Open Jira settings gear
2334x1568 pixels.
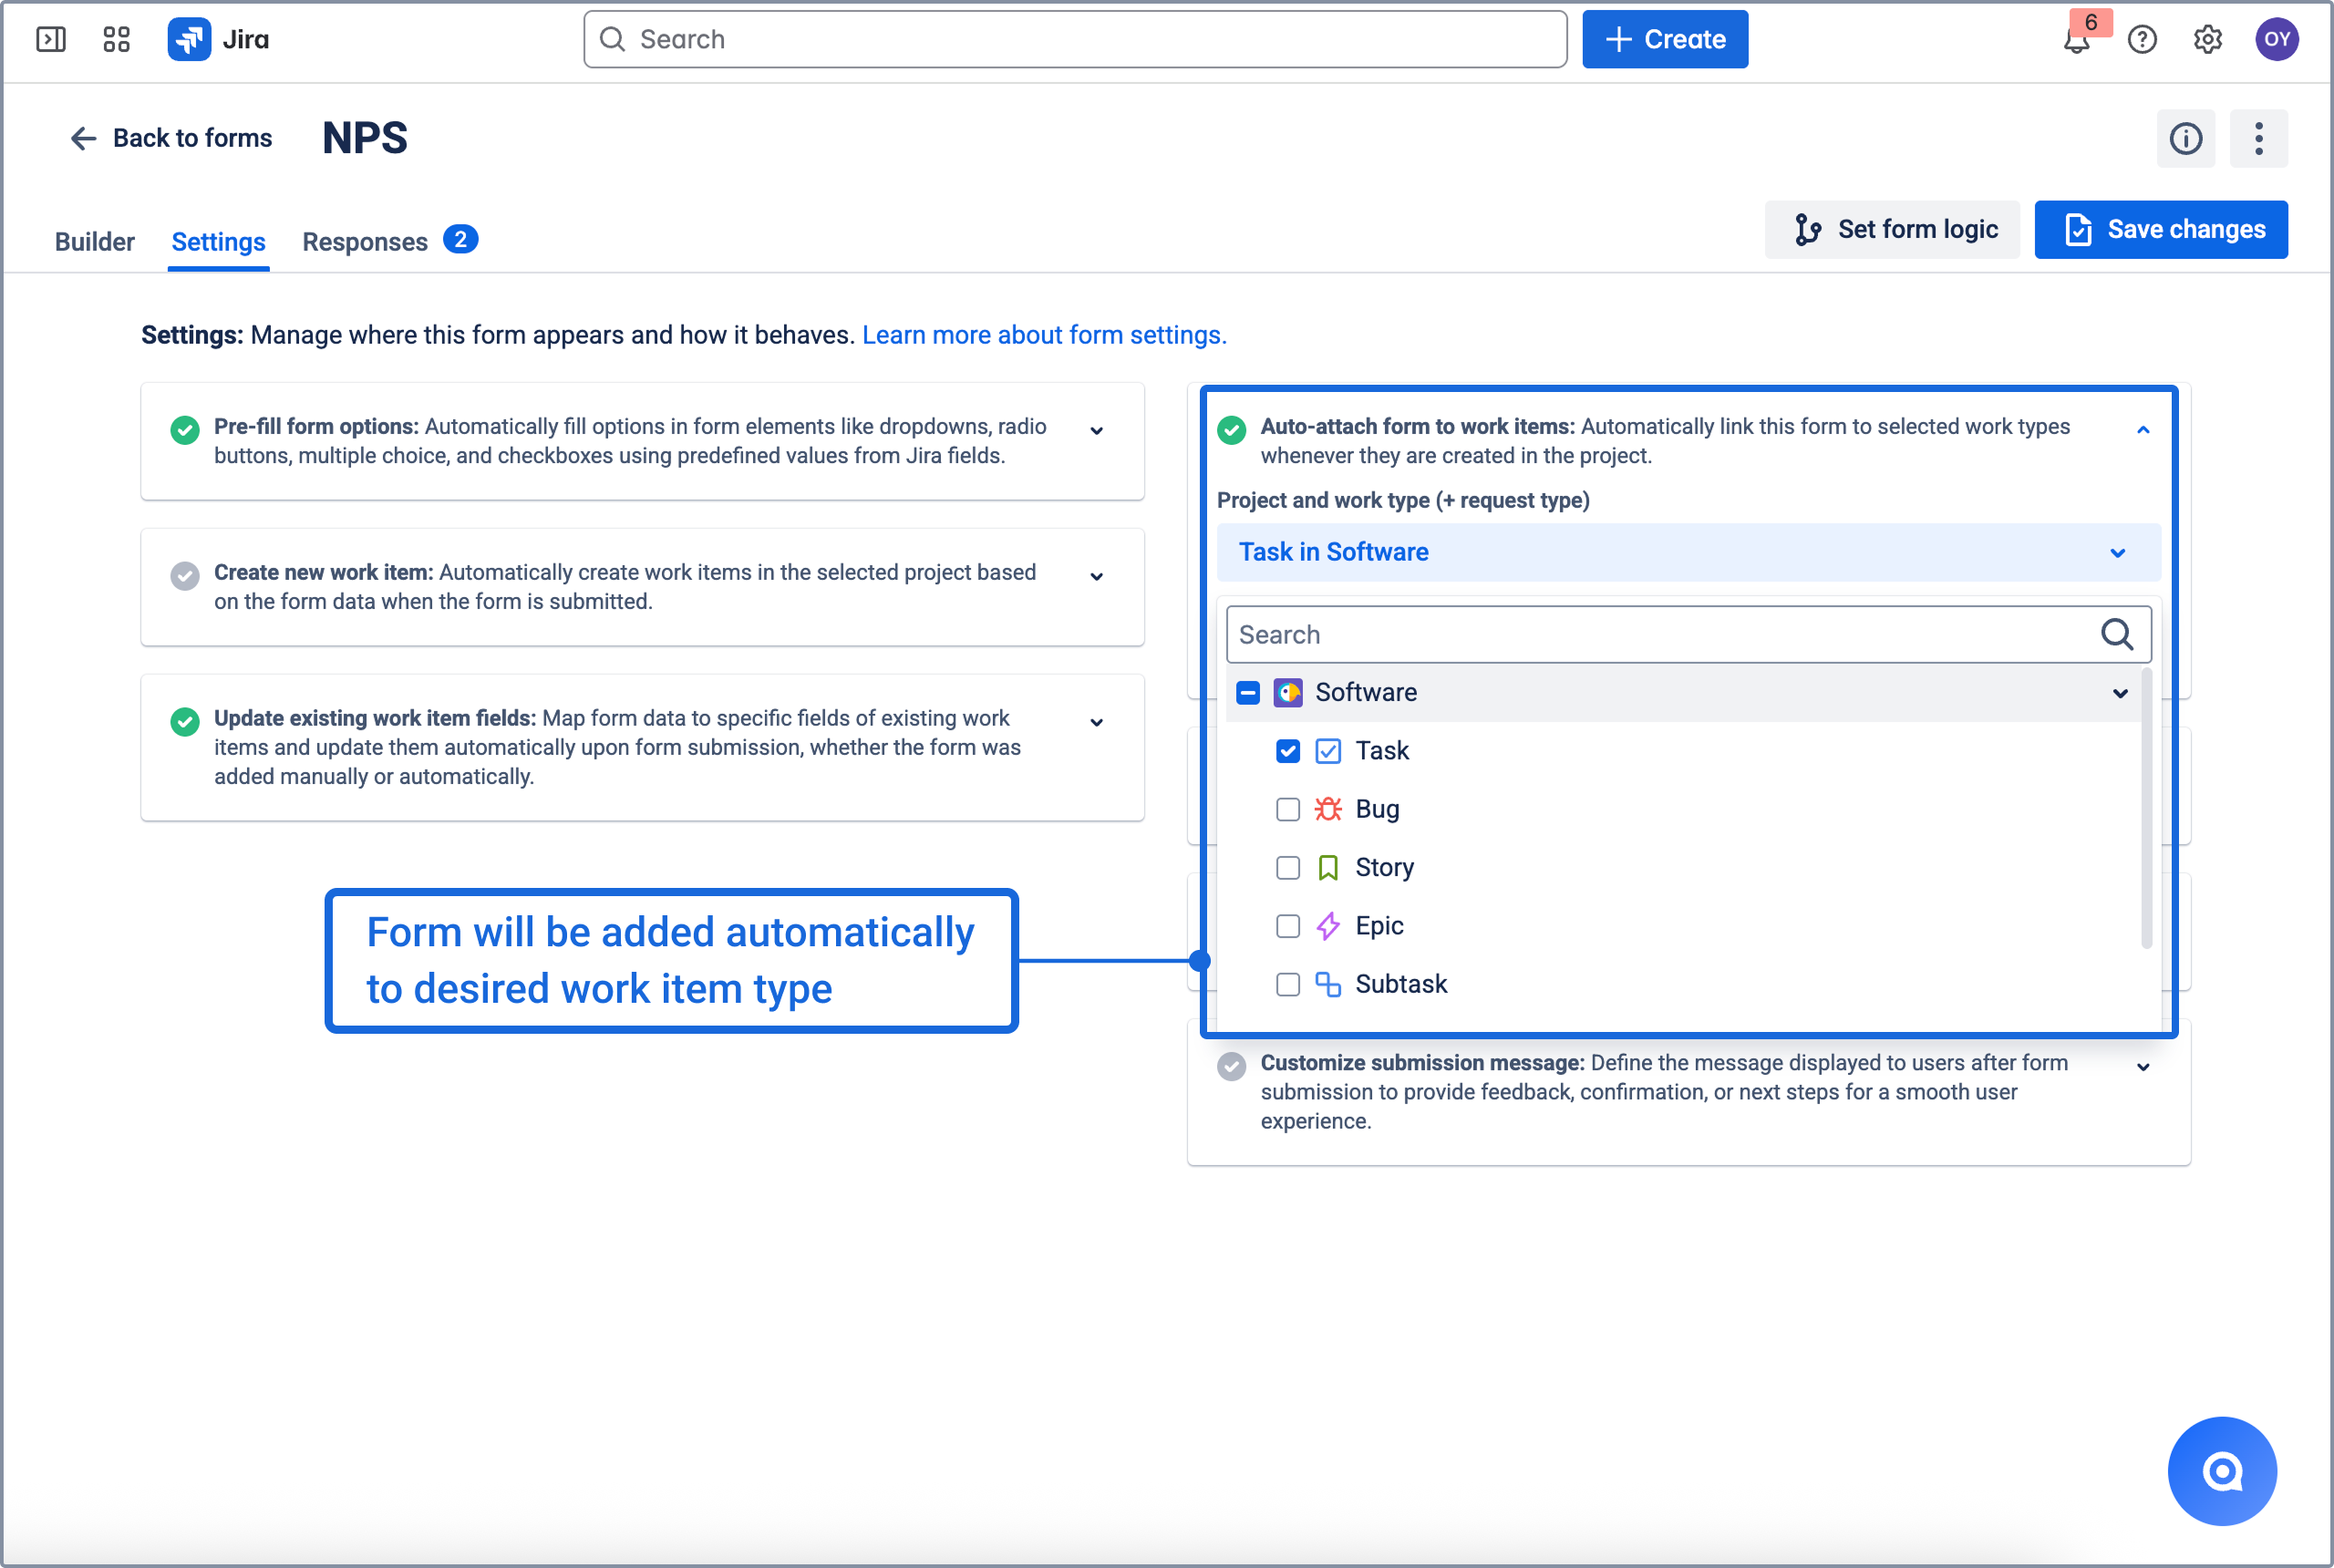click(2209, 39)
